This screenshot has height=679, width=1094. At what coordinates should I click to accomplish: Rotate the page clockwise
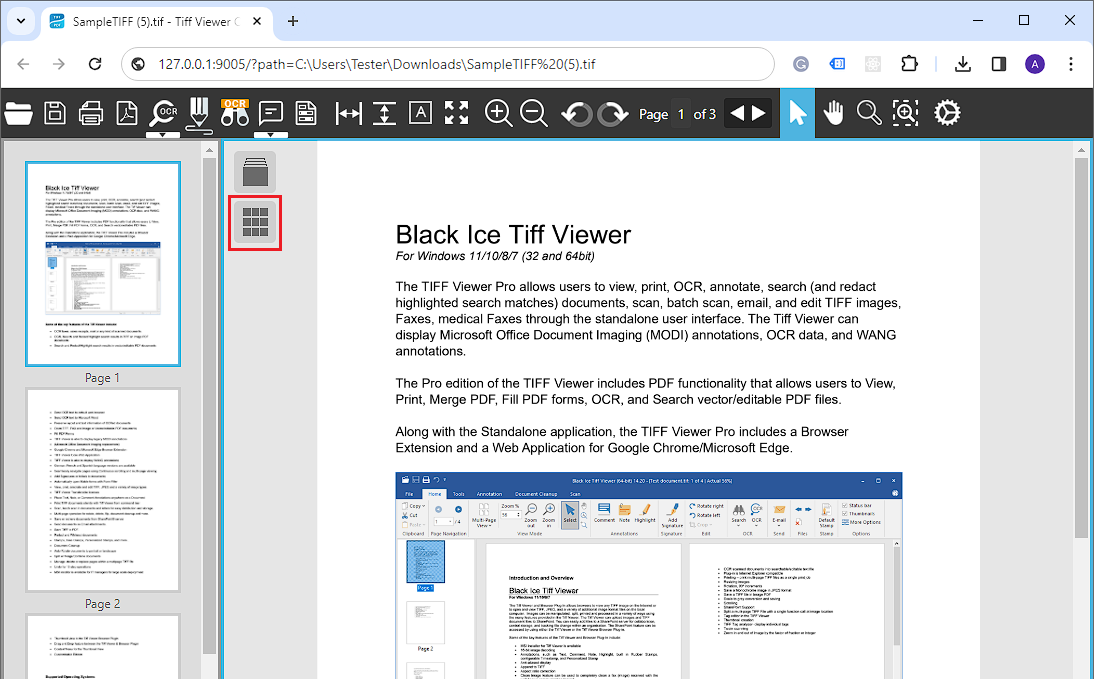613,113
